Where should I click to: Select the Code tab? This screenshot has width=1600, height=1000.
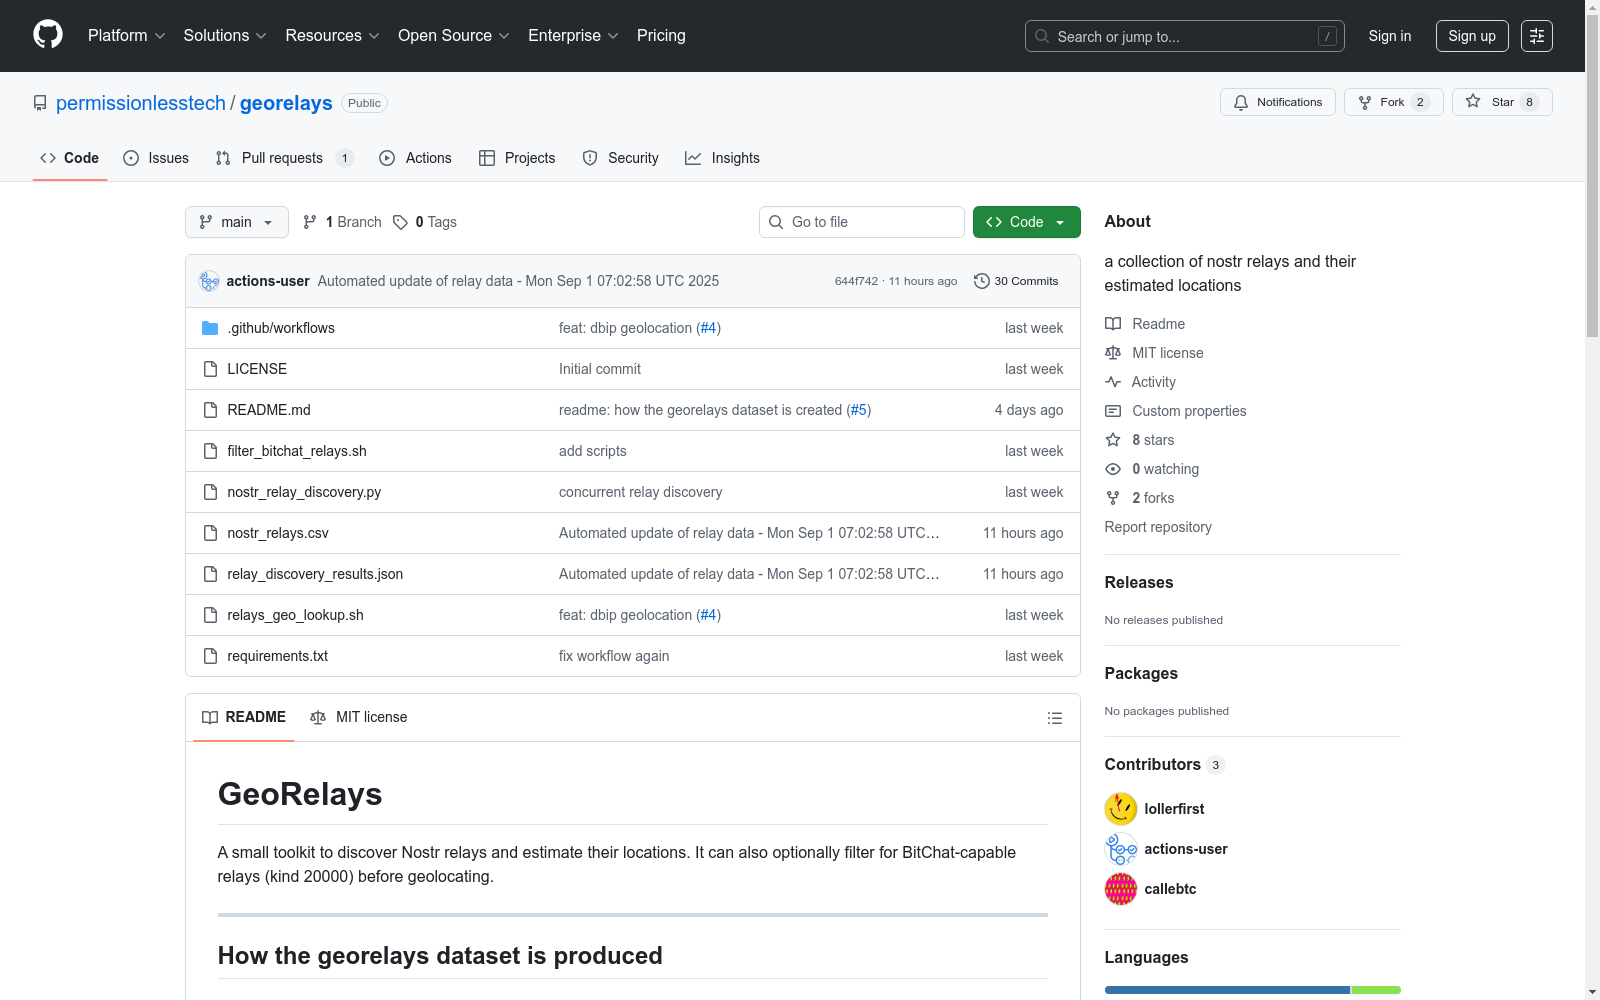(x=70, y=158)
